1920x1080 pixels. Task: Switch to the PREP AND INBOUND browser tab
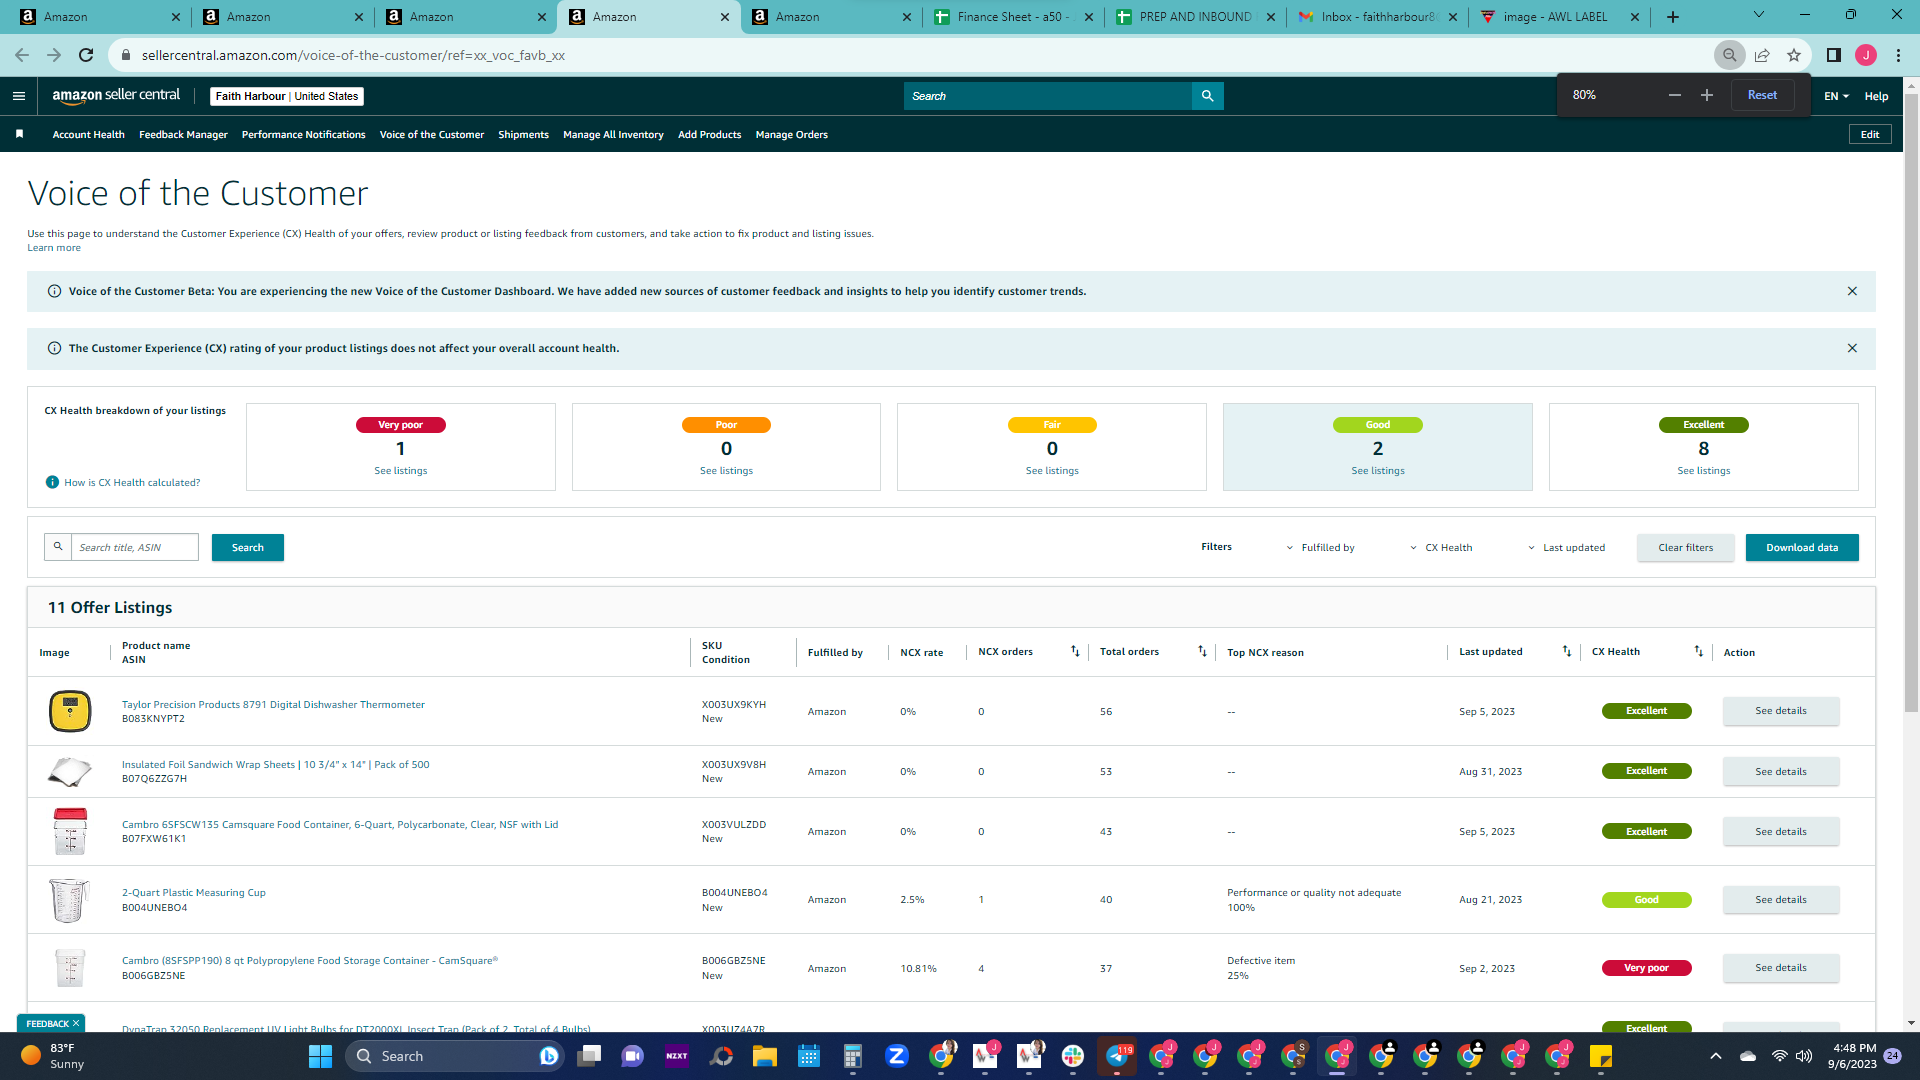1195,17
